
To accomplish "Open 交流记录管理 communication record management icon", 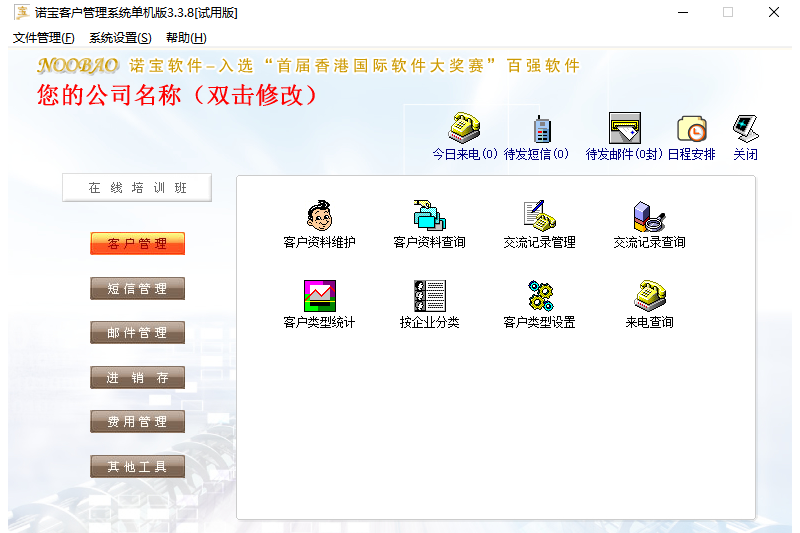I will [x=540, y=216].
